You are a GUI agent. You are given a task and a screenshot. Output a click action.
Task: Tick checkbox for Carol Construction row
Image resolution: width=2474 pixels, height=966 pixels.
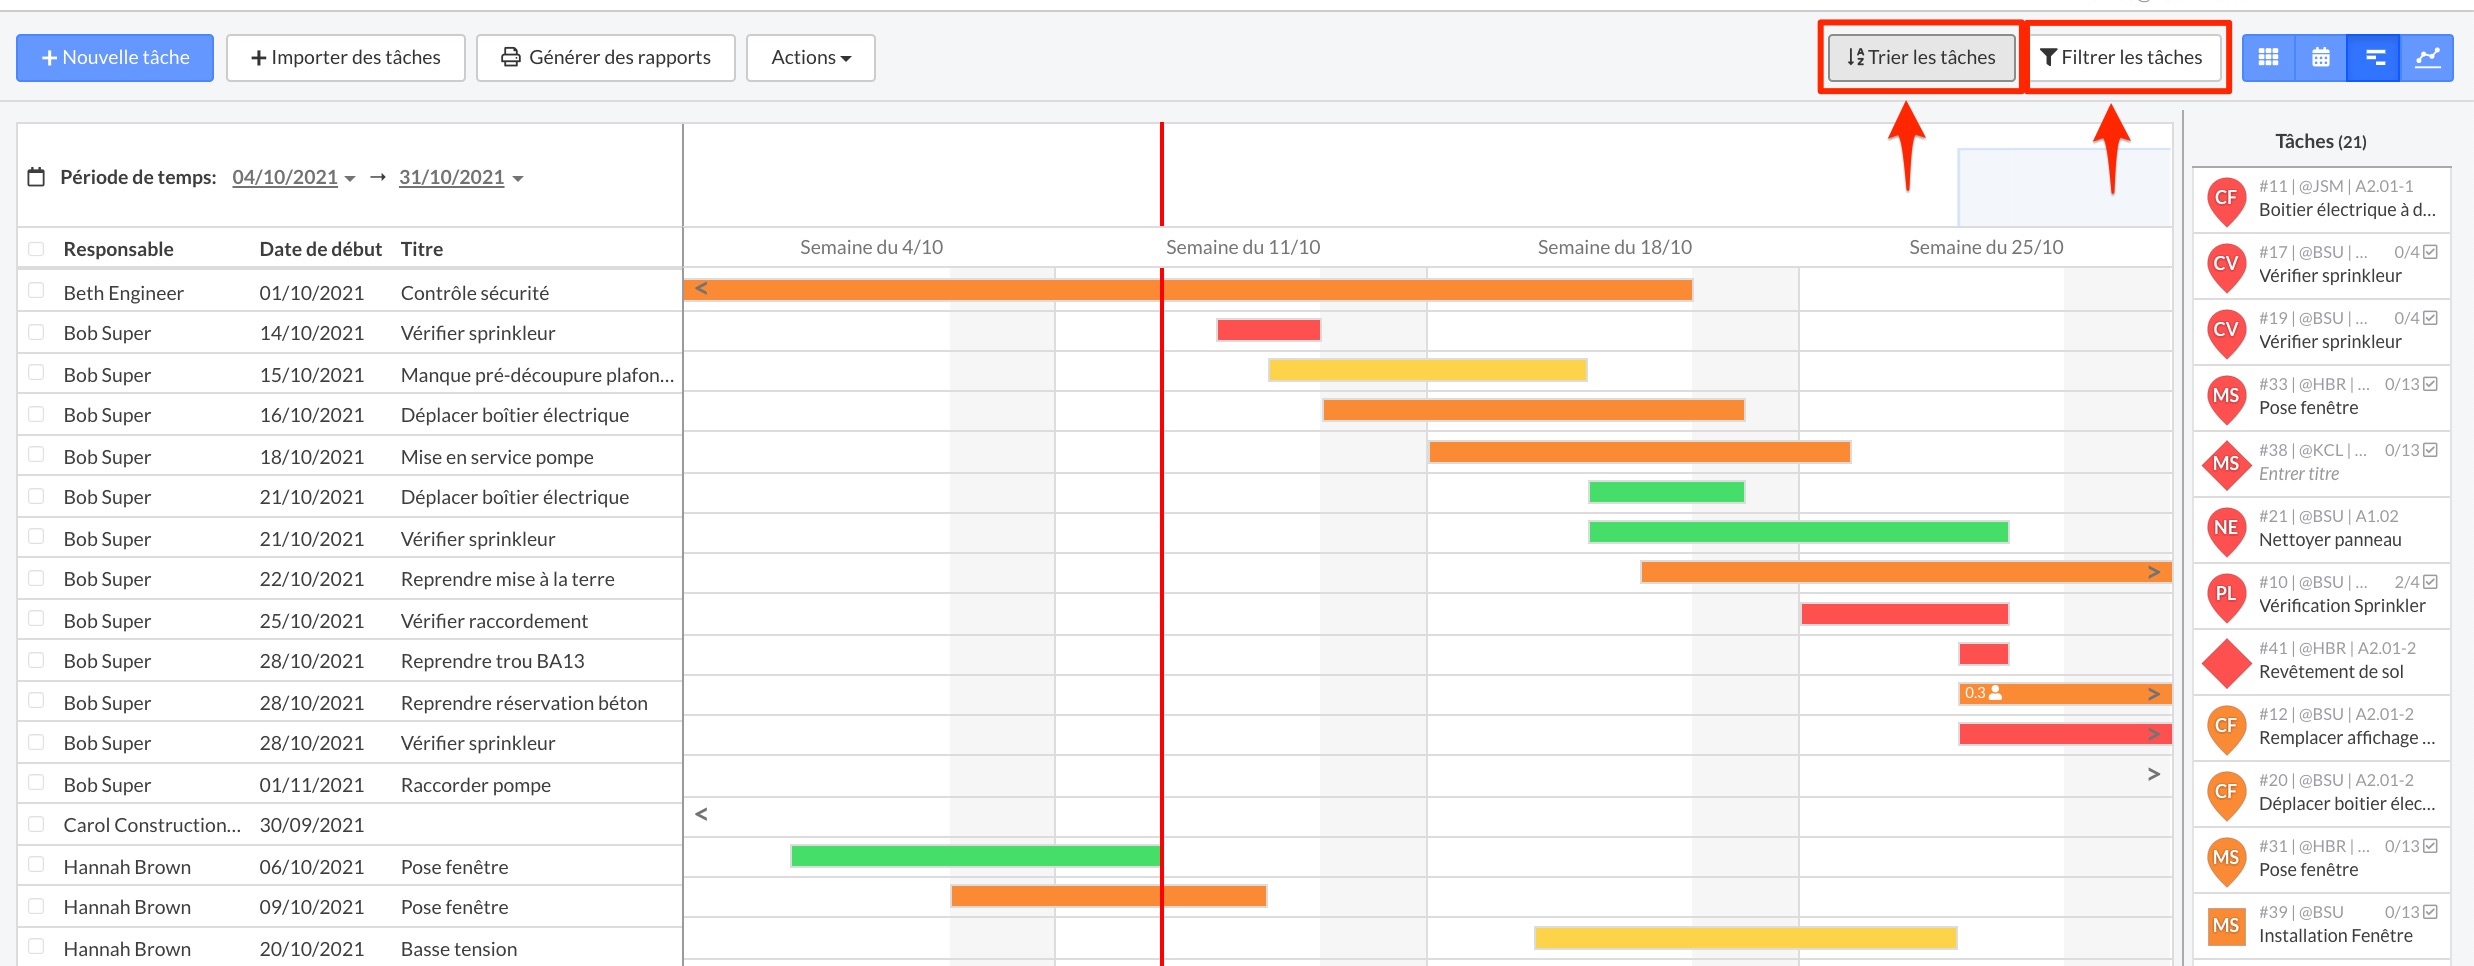coord(37,824)
